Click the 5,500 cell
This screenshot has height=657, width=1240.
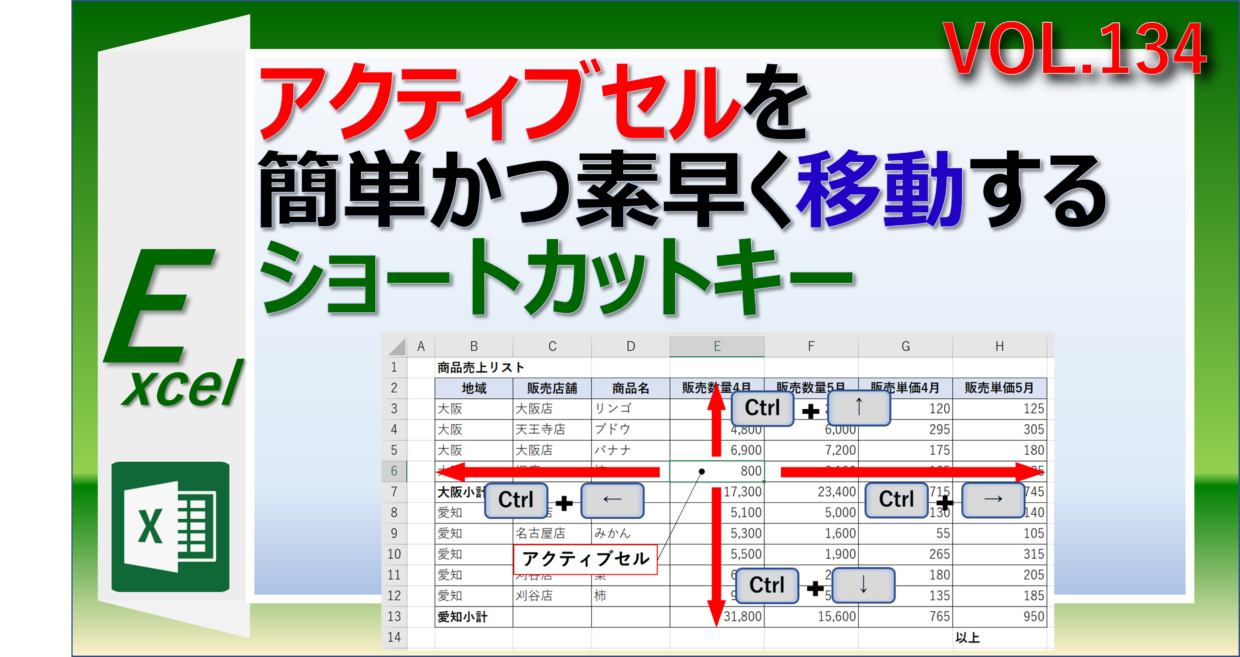(x=717, y=554)
